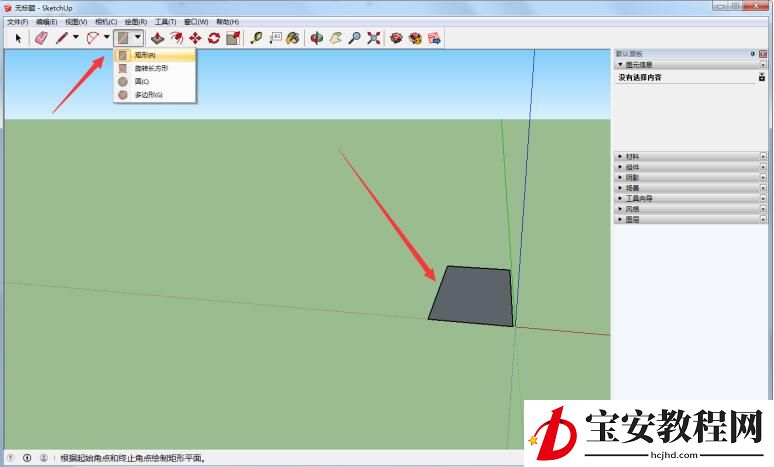Select the Orbit tool
This screenshot has width=774, height=467.
[x=316, y=38]
